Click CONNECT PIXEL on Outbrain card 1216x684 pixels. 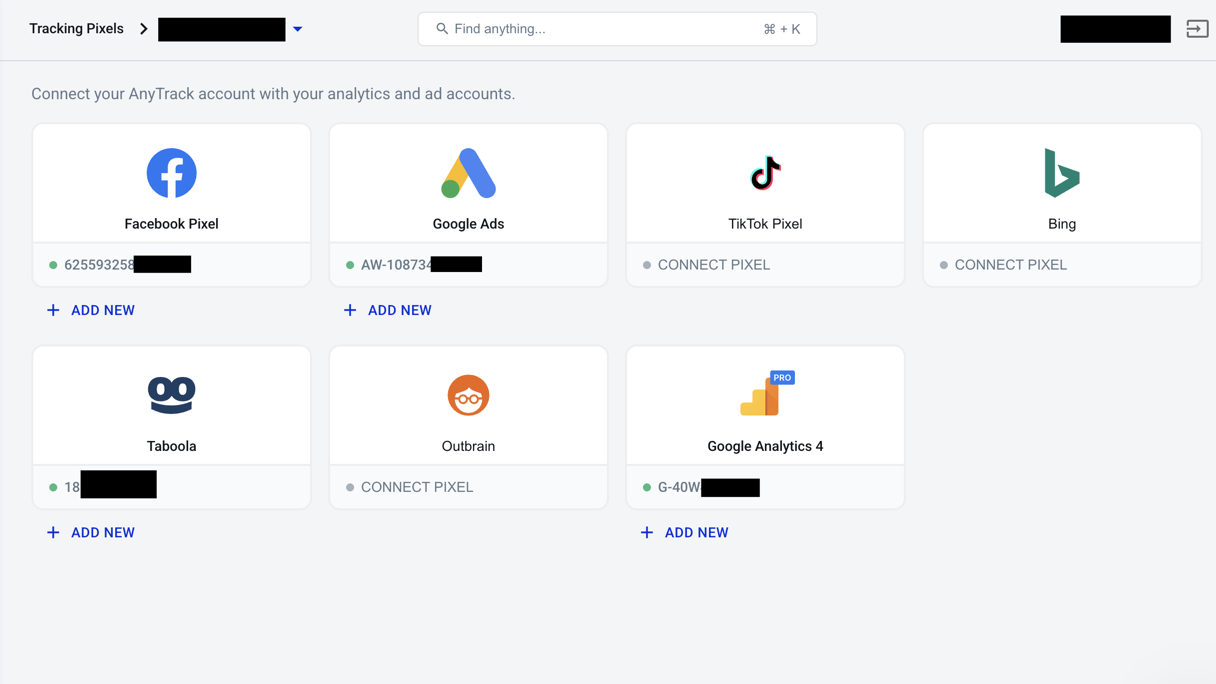click(x=417, y=487)
